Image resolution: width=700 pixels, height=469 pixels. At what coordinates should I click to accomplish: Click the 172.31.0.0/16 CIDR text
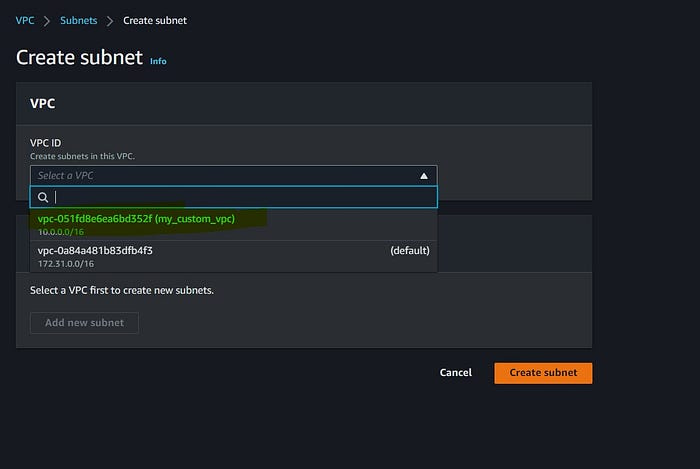[x=66, y=264]
